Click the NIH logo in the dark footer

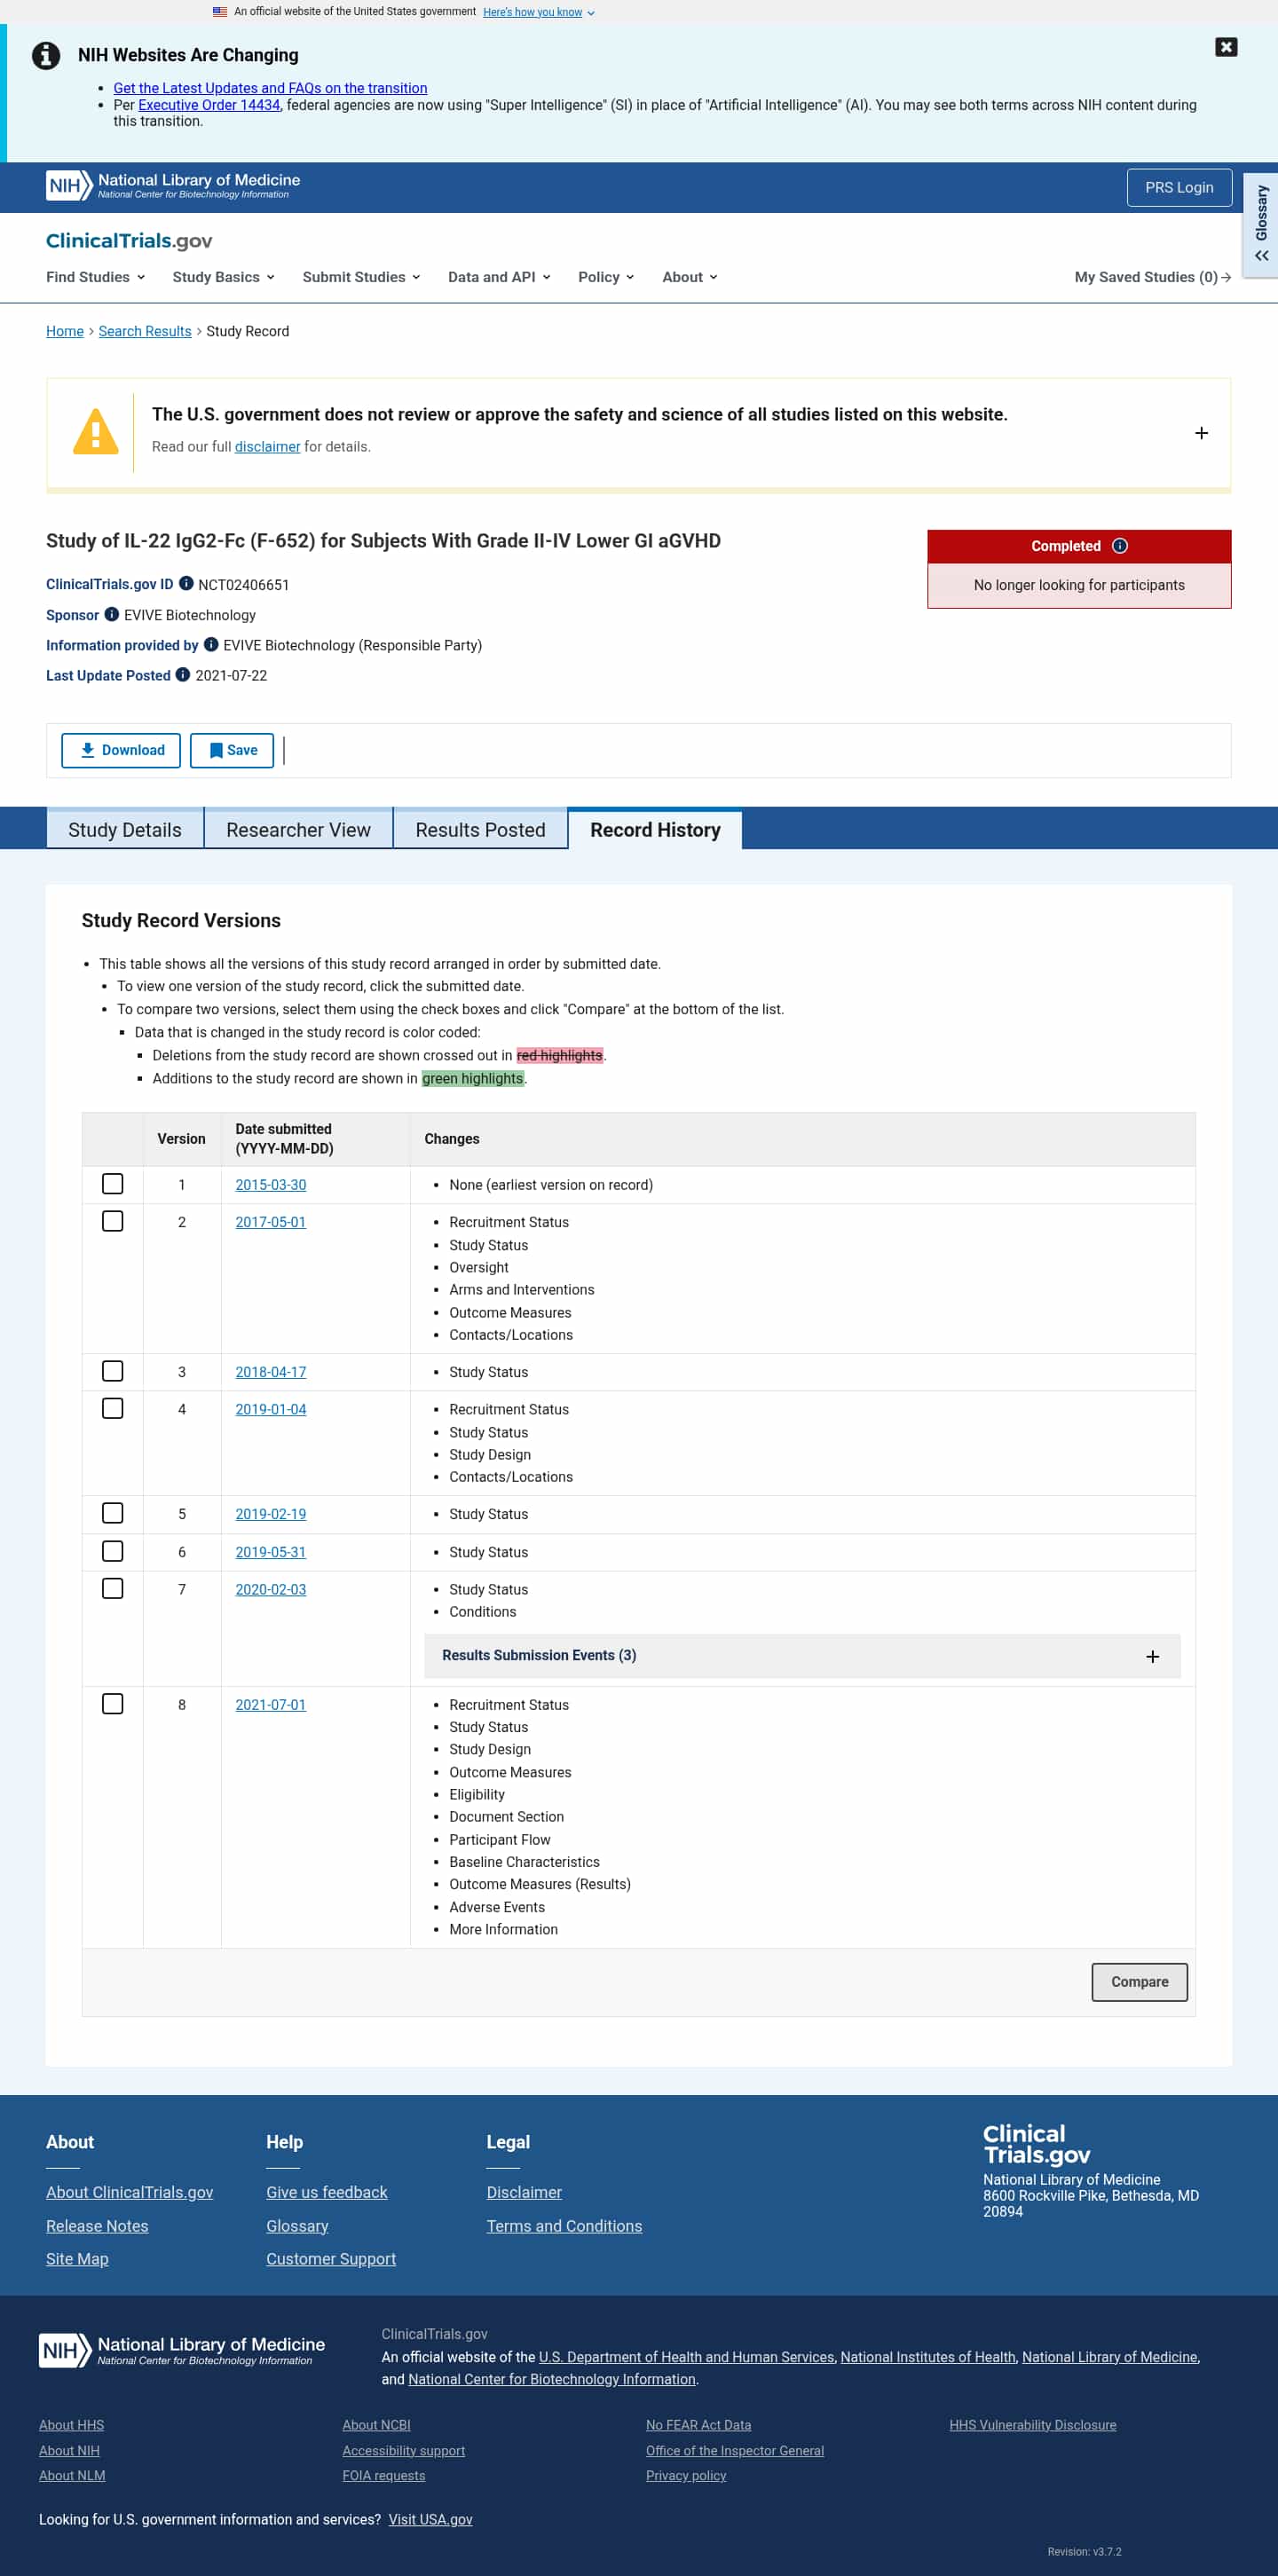coord(182,2350)
